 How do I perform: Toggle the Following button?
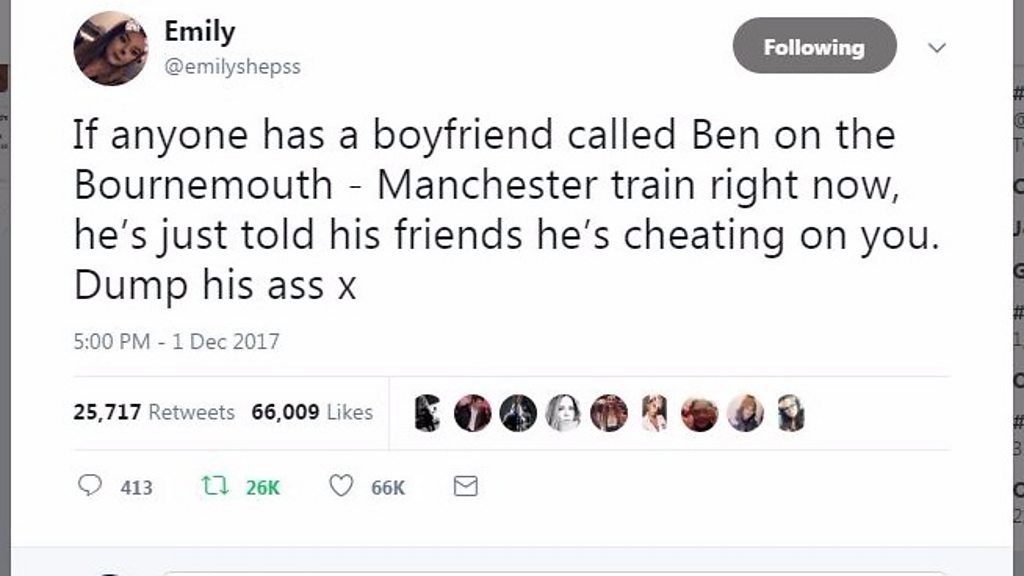coord(814,46)
